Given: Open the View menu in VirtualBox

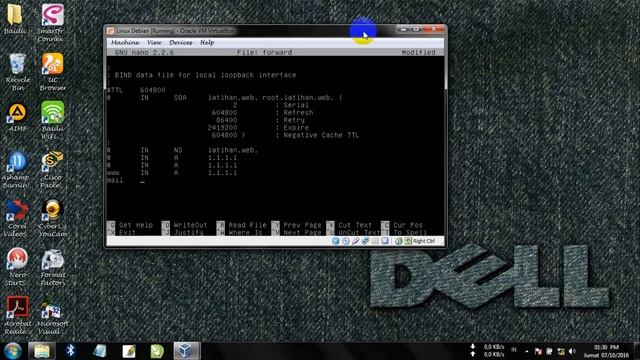Looking at the screenshot, I should tap(154, 42).
